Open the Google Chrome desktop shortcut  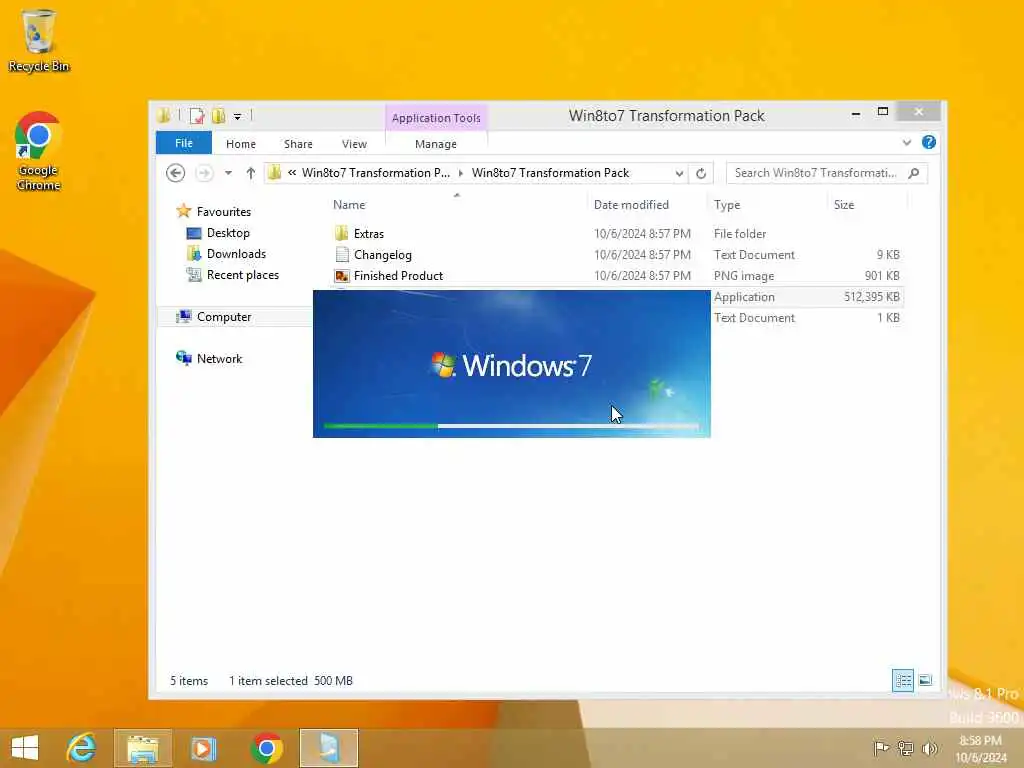coord(38,151)
